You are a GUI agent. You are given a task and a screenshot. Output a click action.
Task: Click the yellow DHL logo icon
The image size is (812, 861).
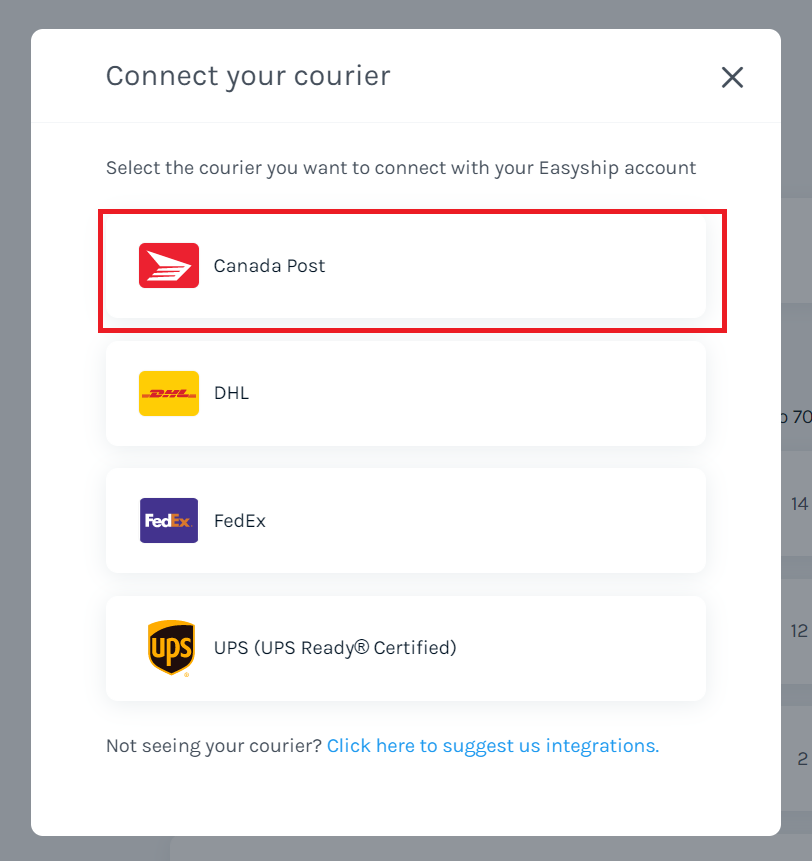168,393
